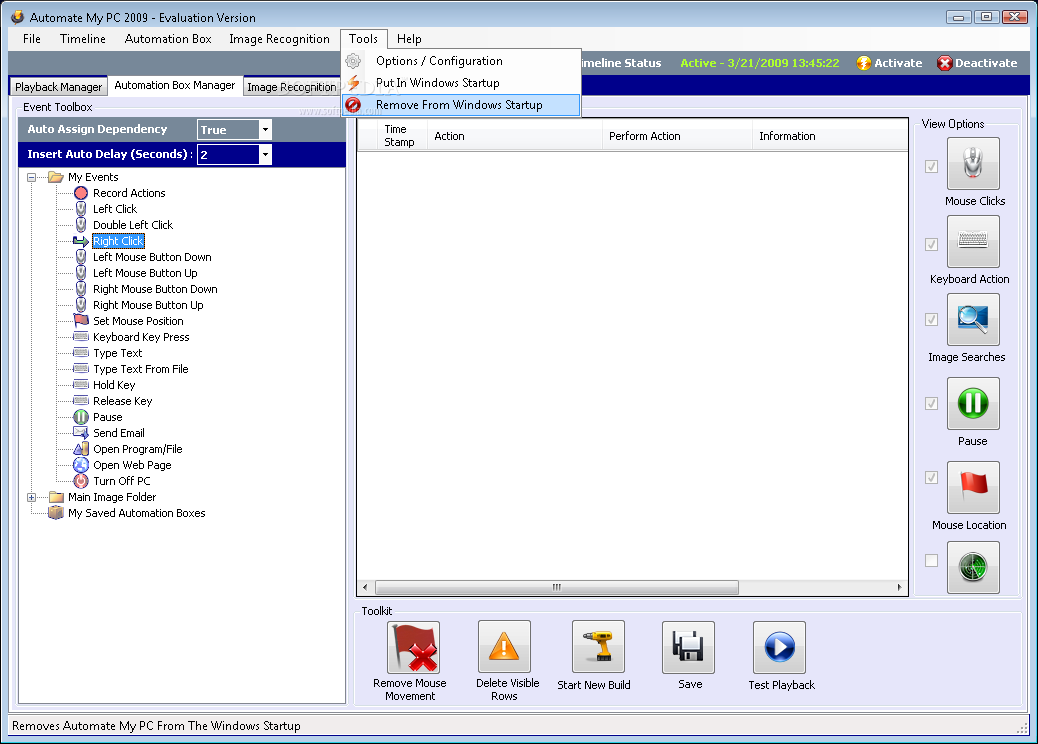Click the Image Searches magnifier button
1038x744 pixels.
pyautogui.click(x=973, y=320)
